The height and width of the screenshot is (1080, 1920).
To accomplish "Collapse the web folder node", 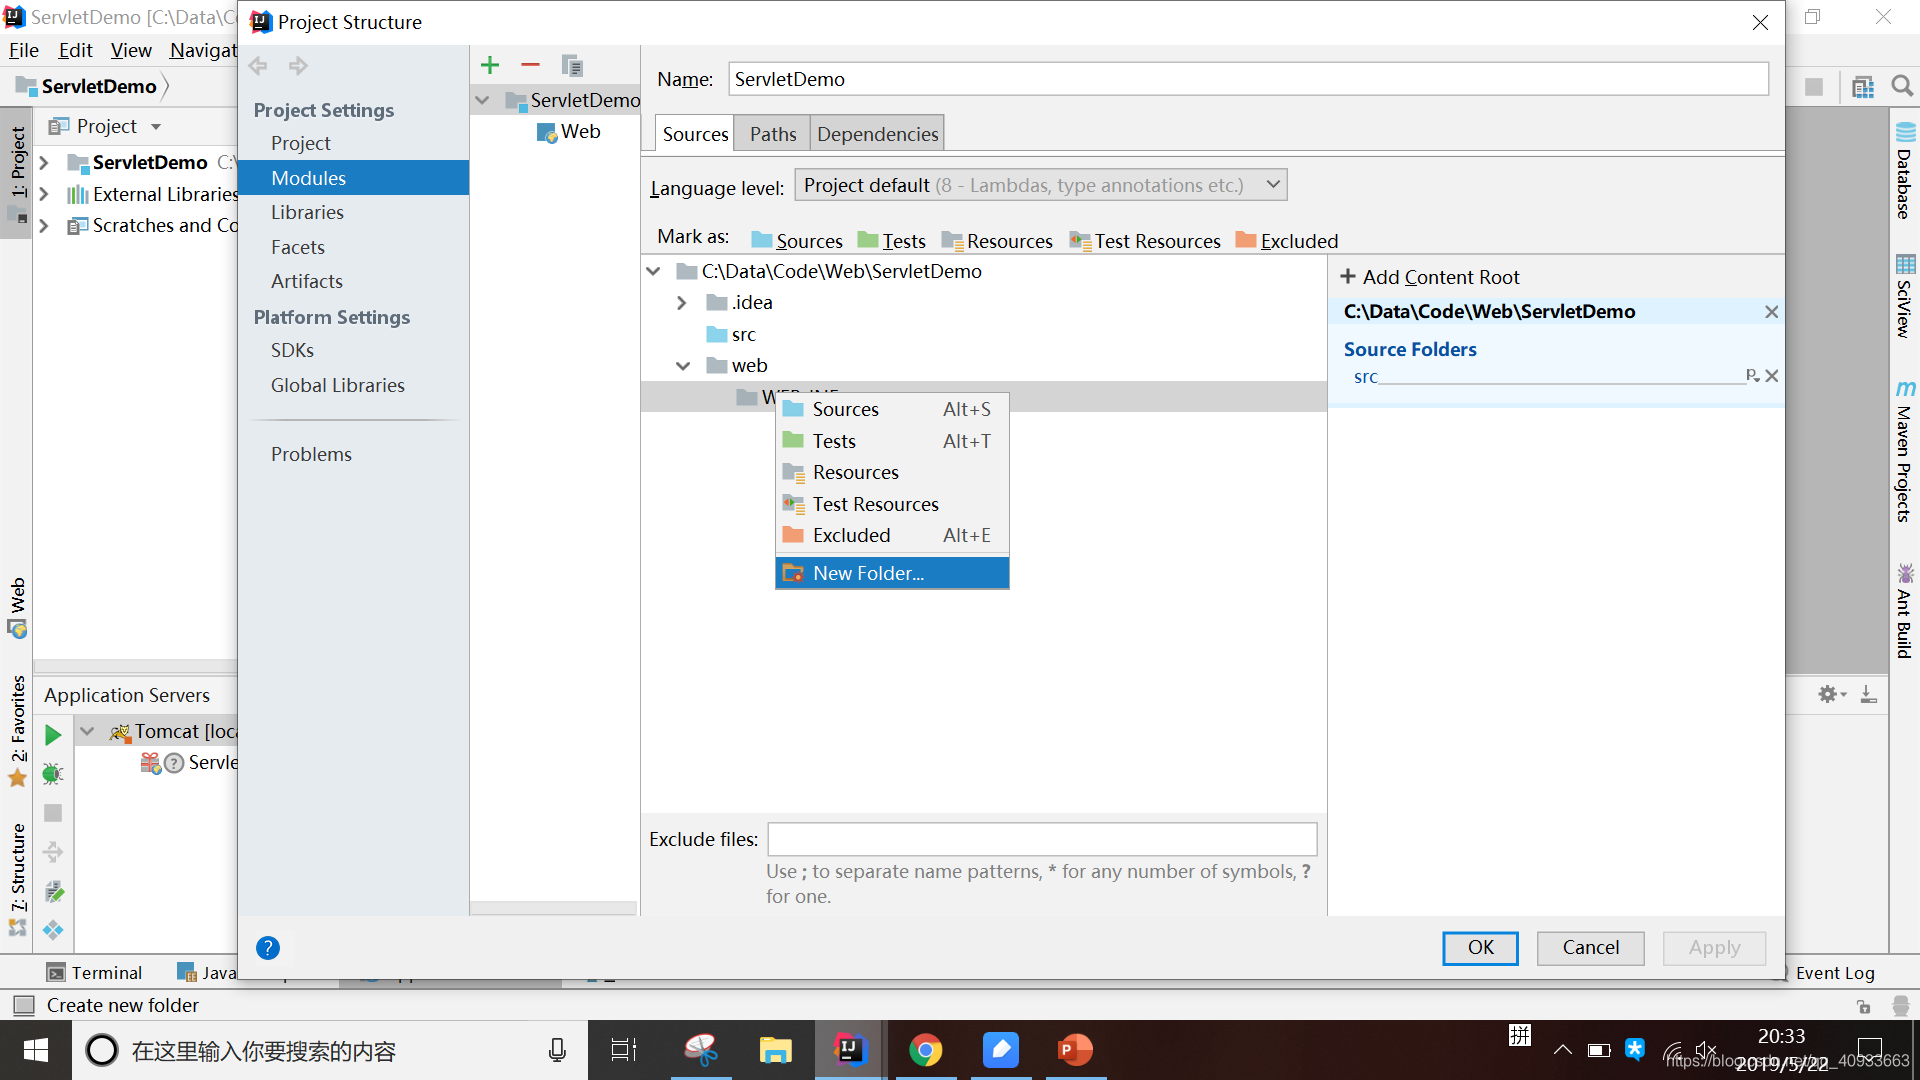I will [x=683, y=366].
